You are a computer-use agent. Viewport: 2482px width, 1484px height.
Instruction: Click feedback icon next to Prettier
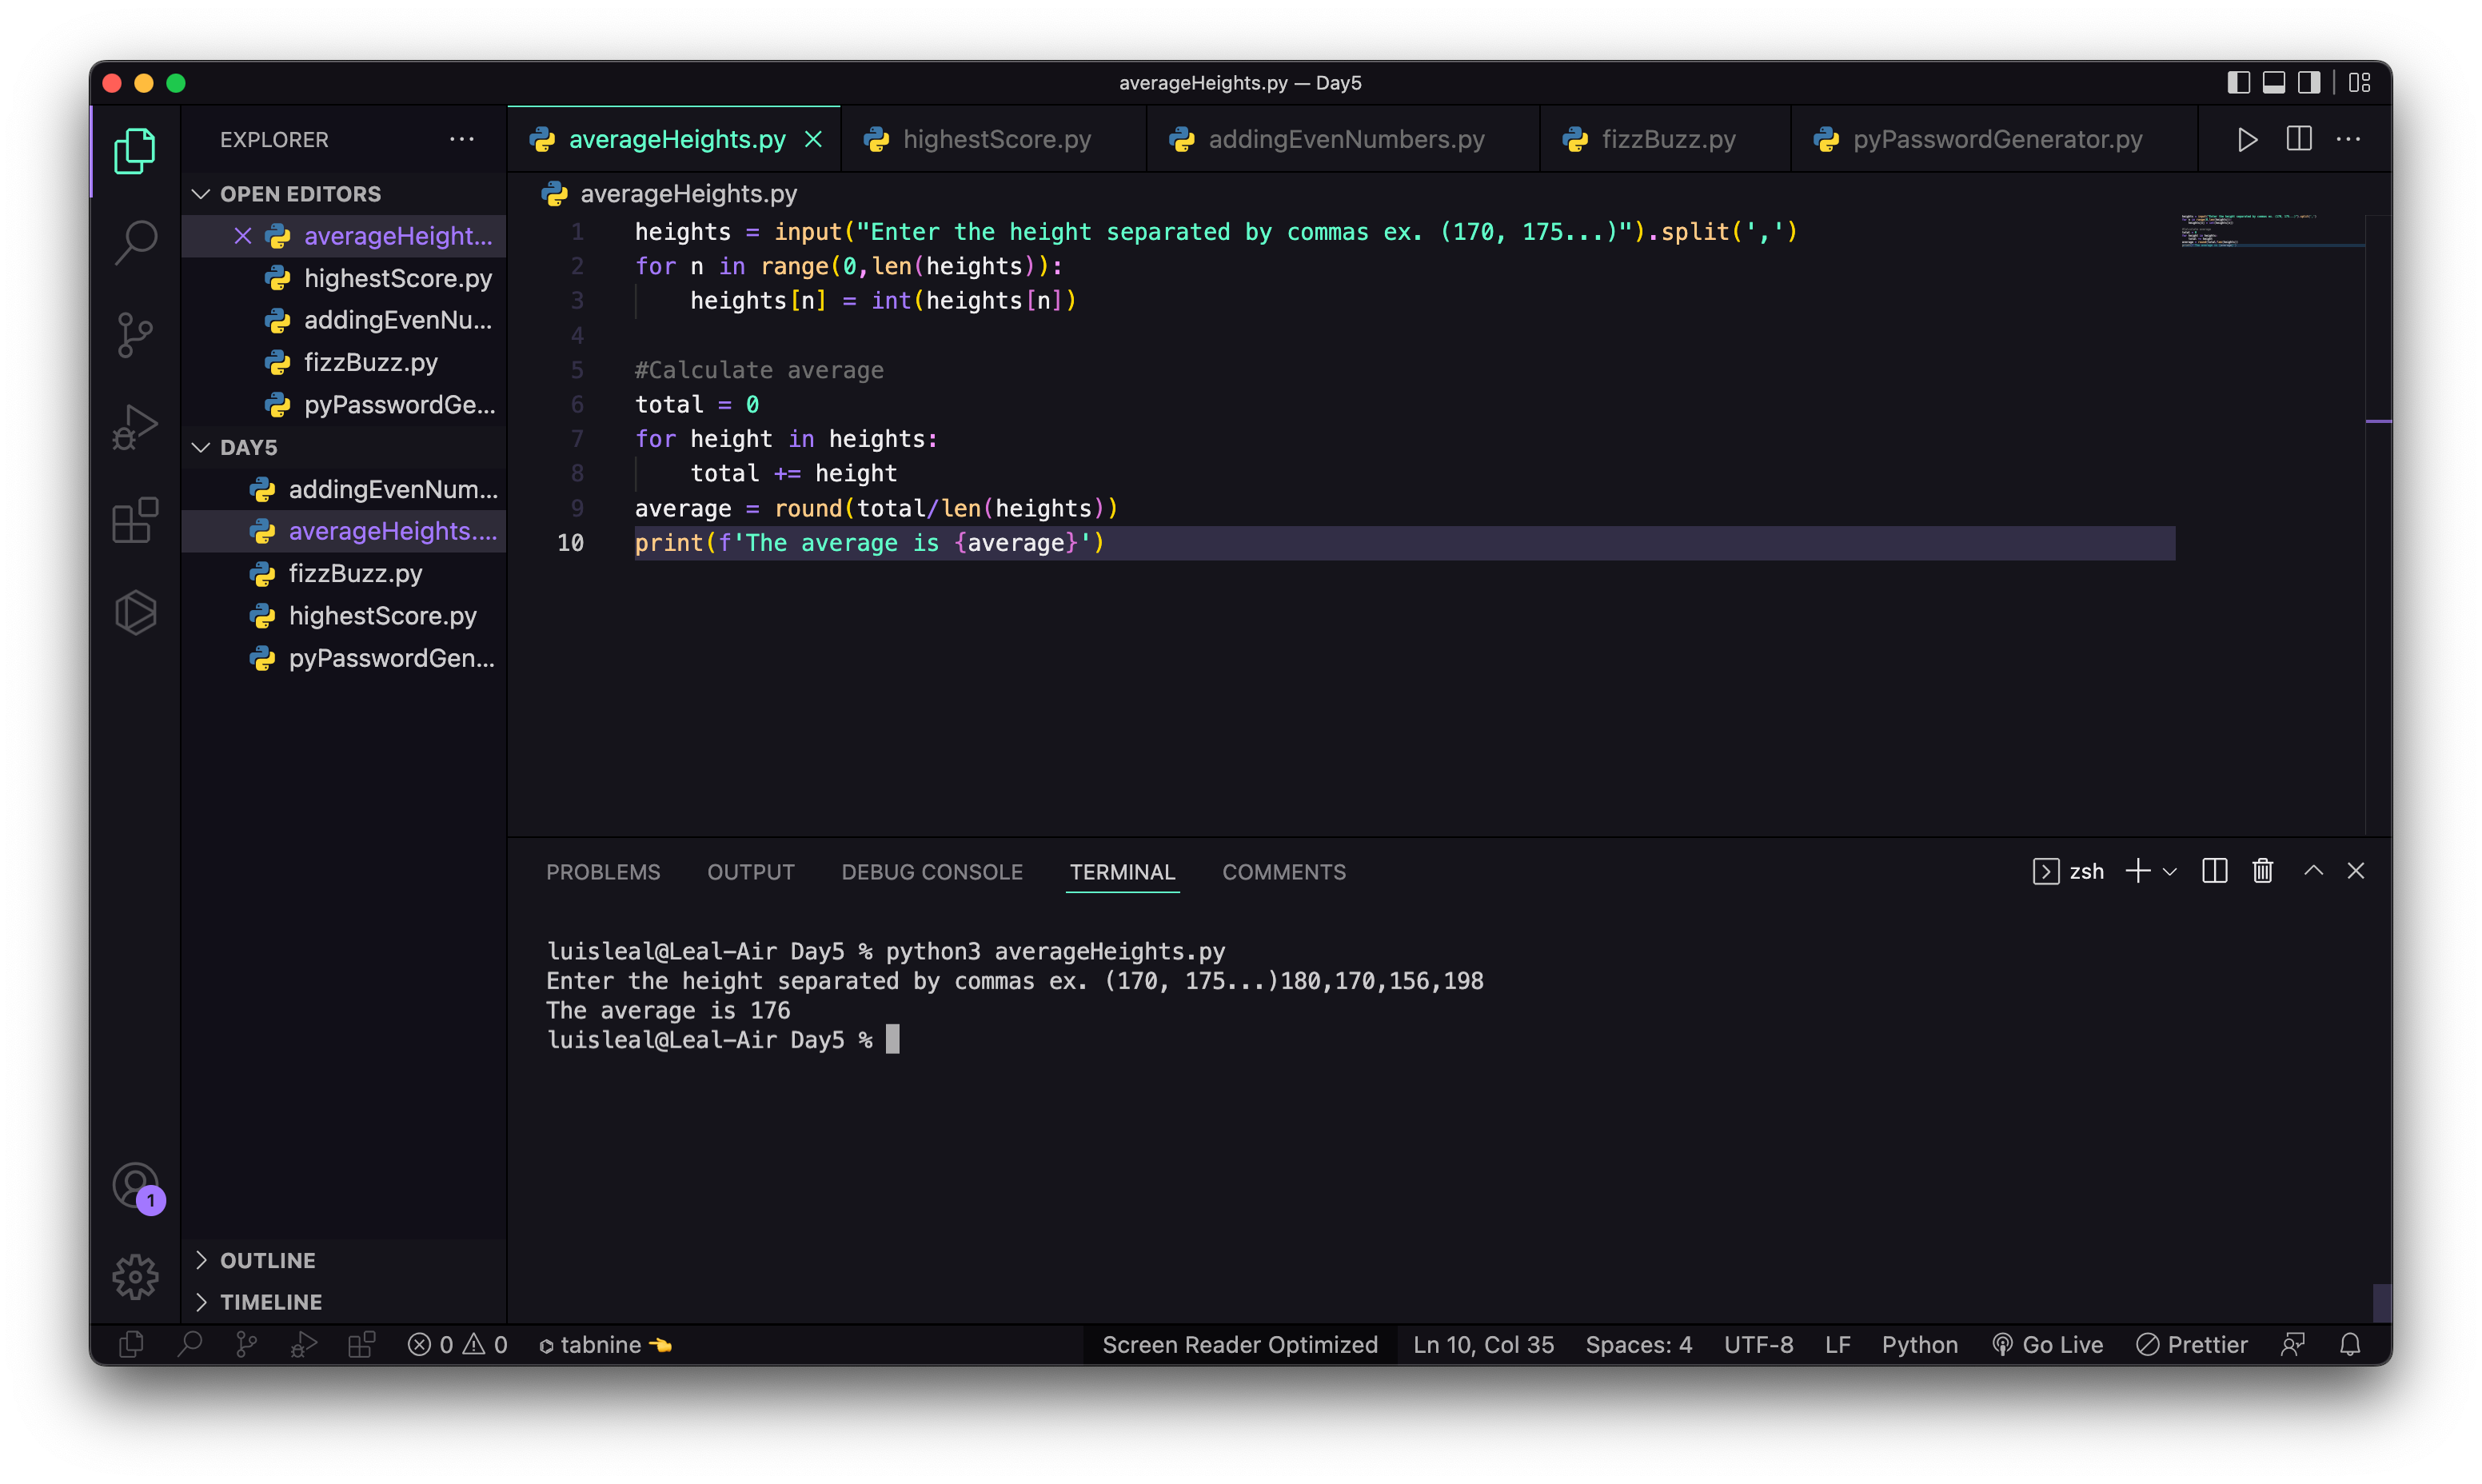pyautogui.click(x=2292, y=1345)
